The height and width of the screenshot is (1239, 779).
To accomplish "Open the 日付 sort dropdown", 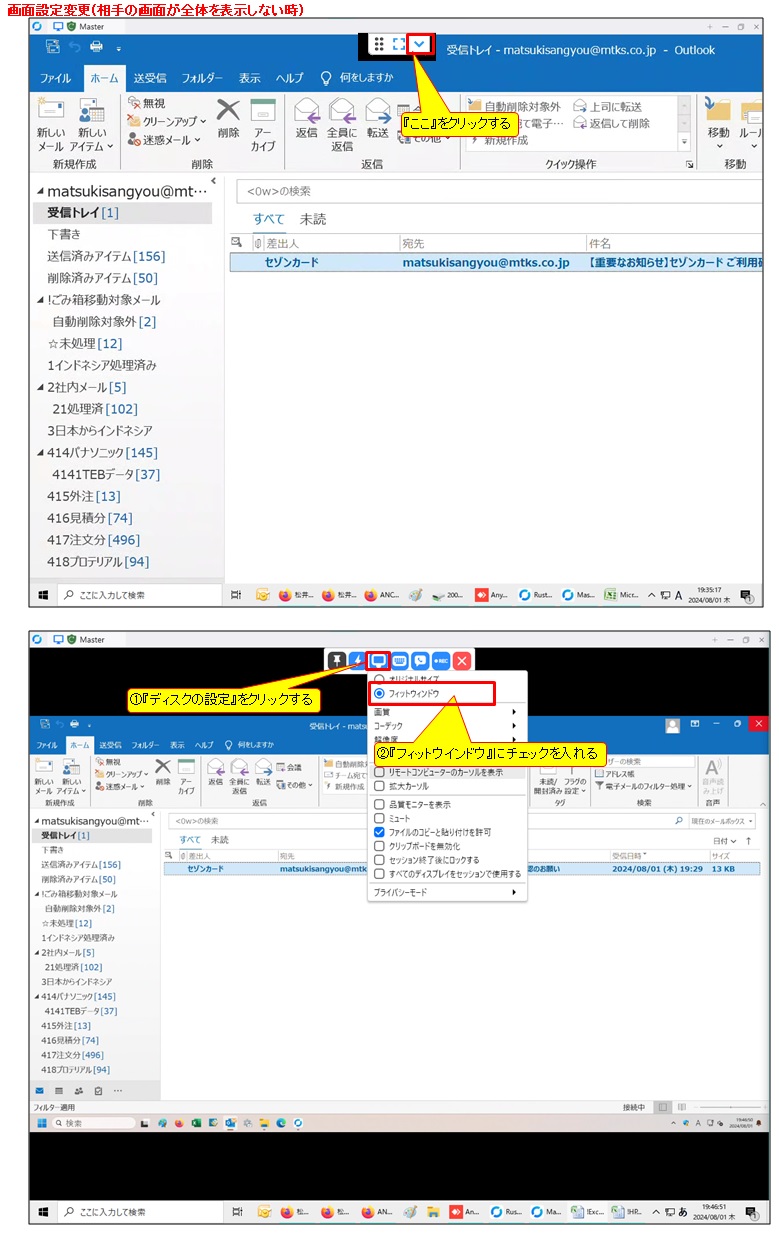I will (725, 841).
